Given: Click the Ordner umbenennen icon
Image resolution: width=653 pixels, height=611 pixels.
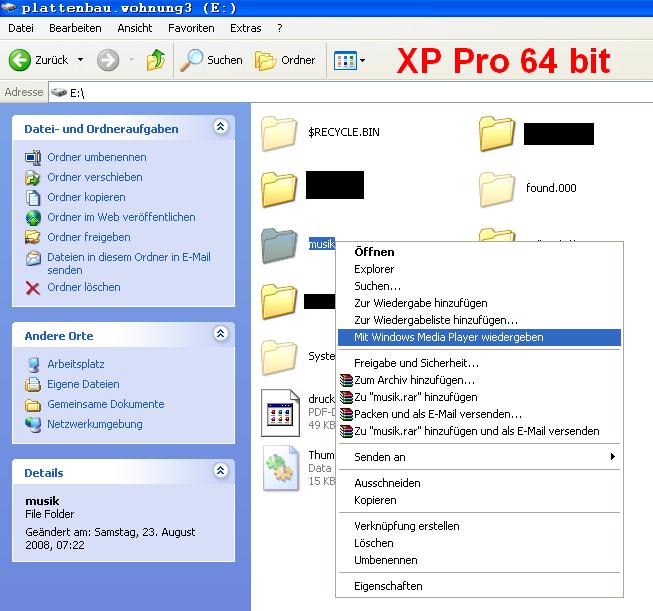Looking at the screenshot, I should pos(33,157).
